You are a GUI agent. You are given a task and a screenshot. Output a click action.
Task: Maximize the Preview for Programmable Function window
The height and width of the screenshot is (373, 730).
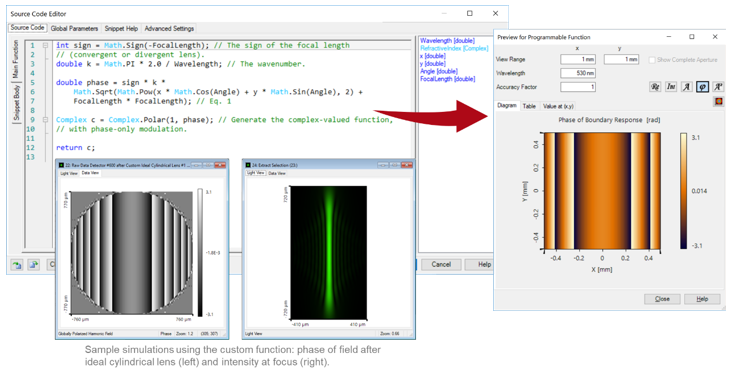click(692, 37)
